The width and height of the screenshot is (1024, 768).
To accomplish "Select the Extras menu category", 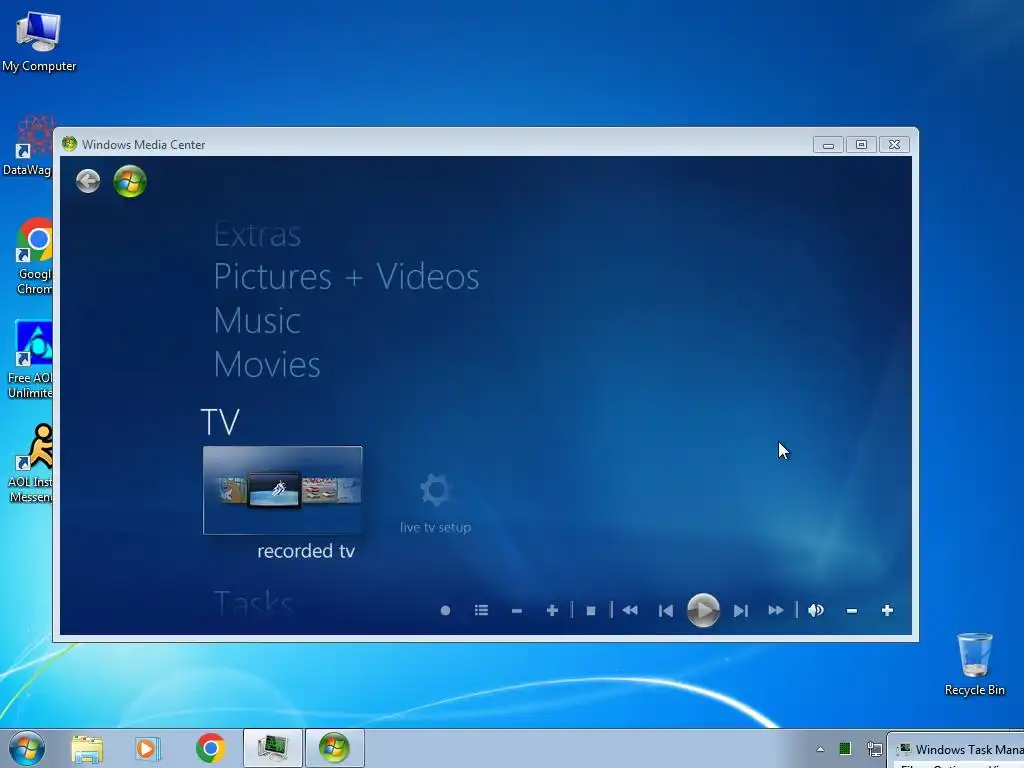I will click(257, 234).
